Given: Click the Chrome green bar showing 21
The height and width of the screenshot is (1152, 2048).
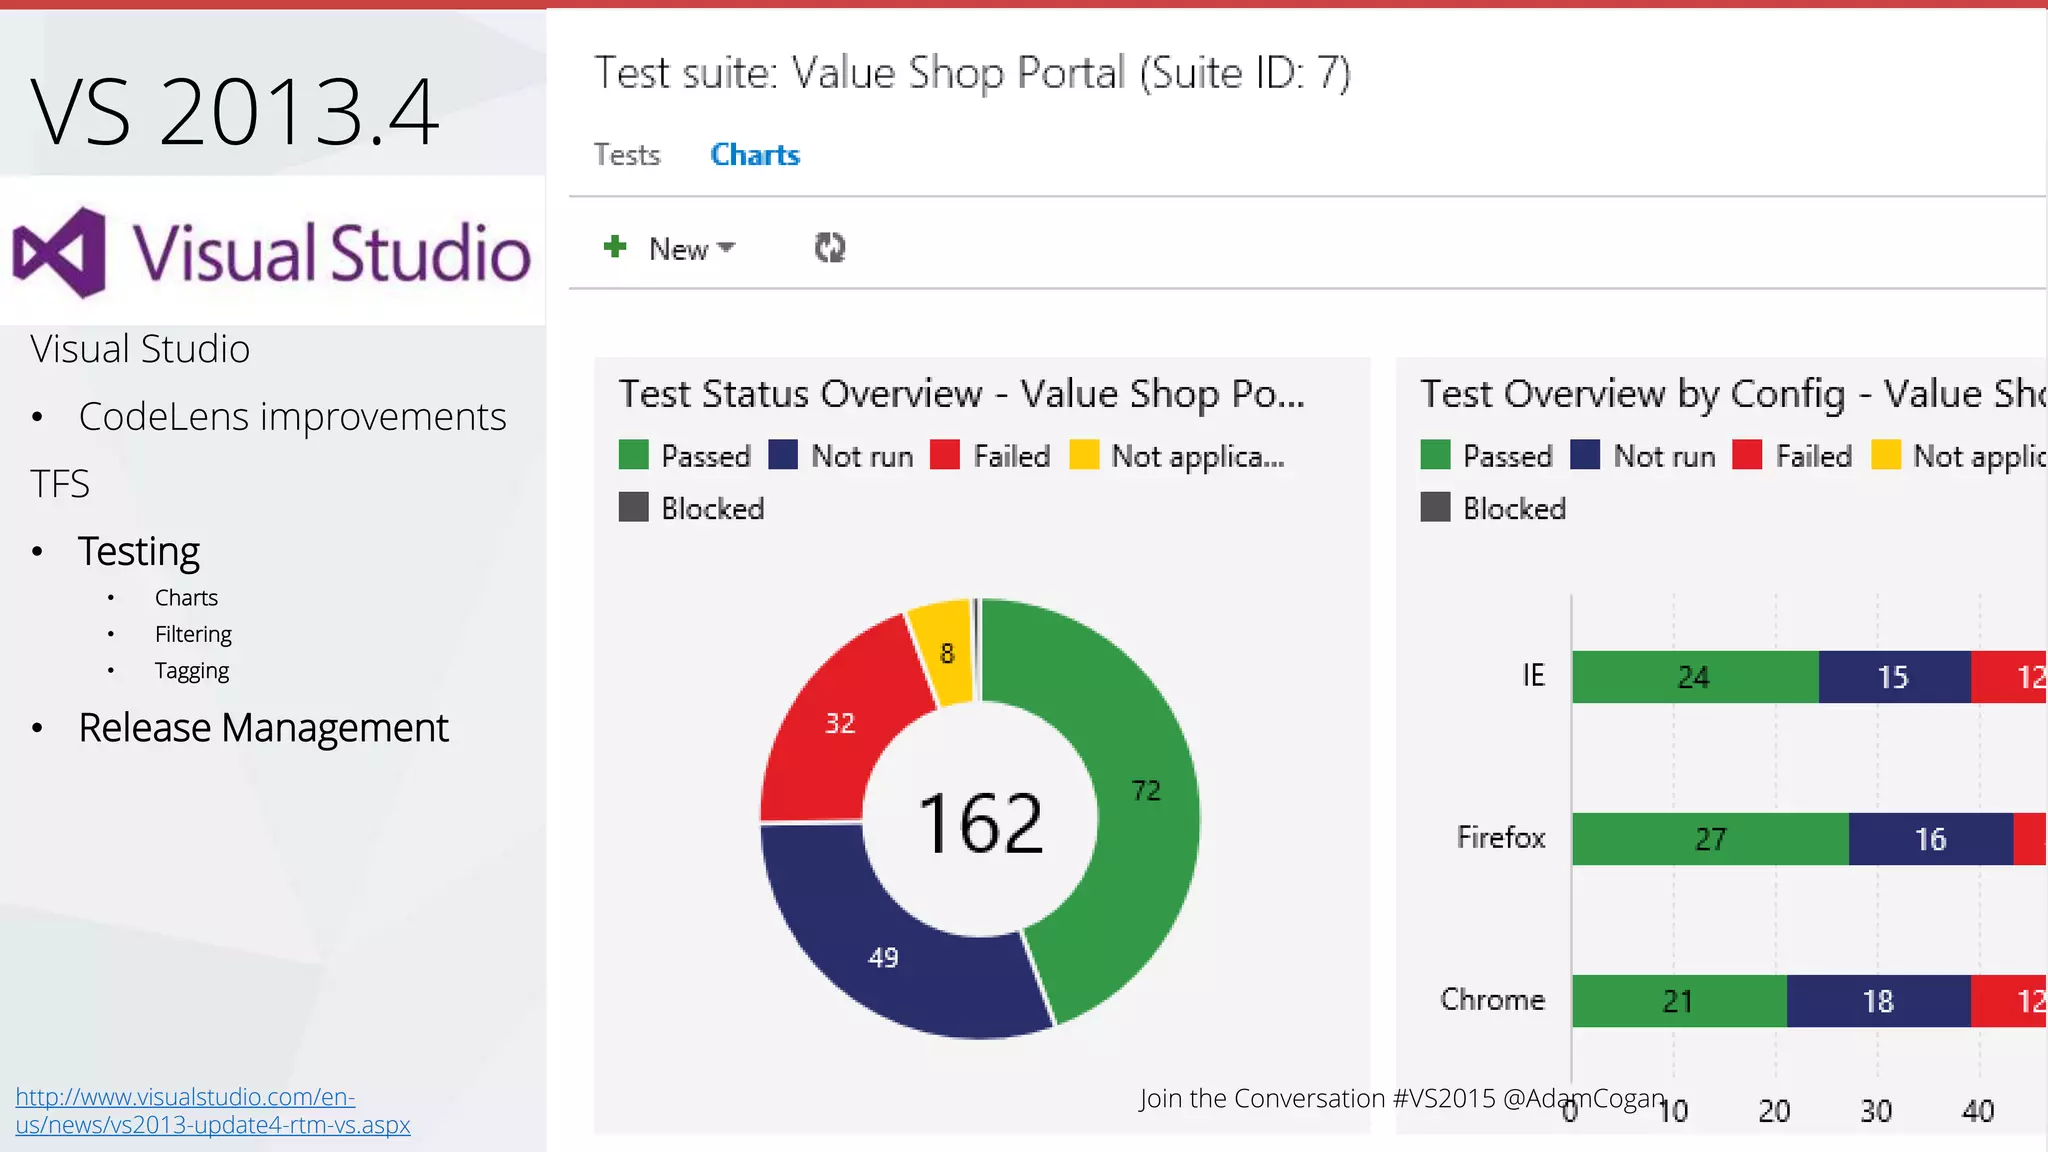Looking at the screenshot, I should 1679,1001.
